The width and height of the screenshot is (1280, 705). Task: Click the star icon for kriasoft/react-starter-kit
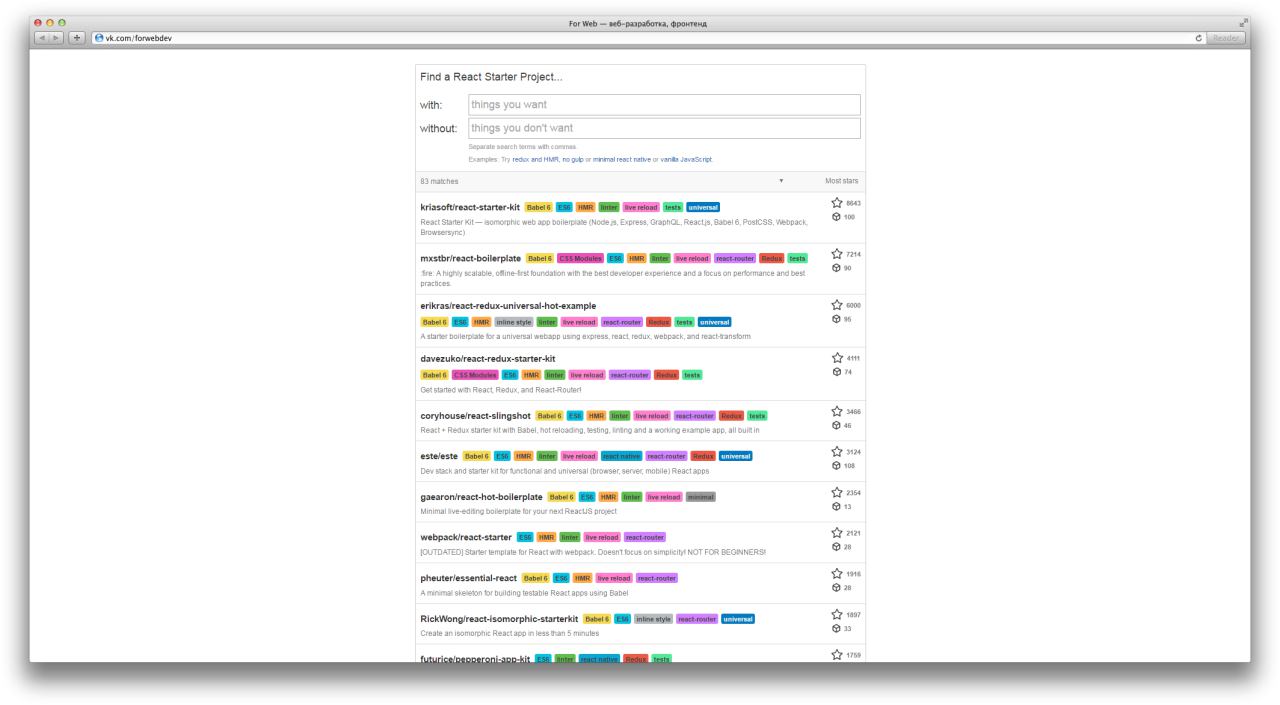pos(837,203)
